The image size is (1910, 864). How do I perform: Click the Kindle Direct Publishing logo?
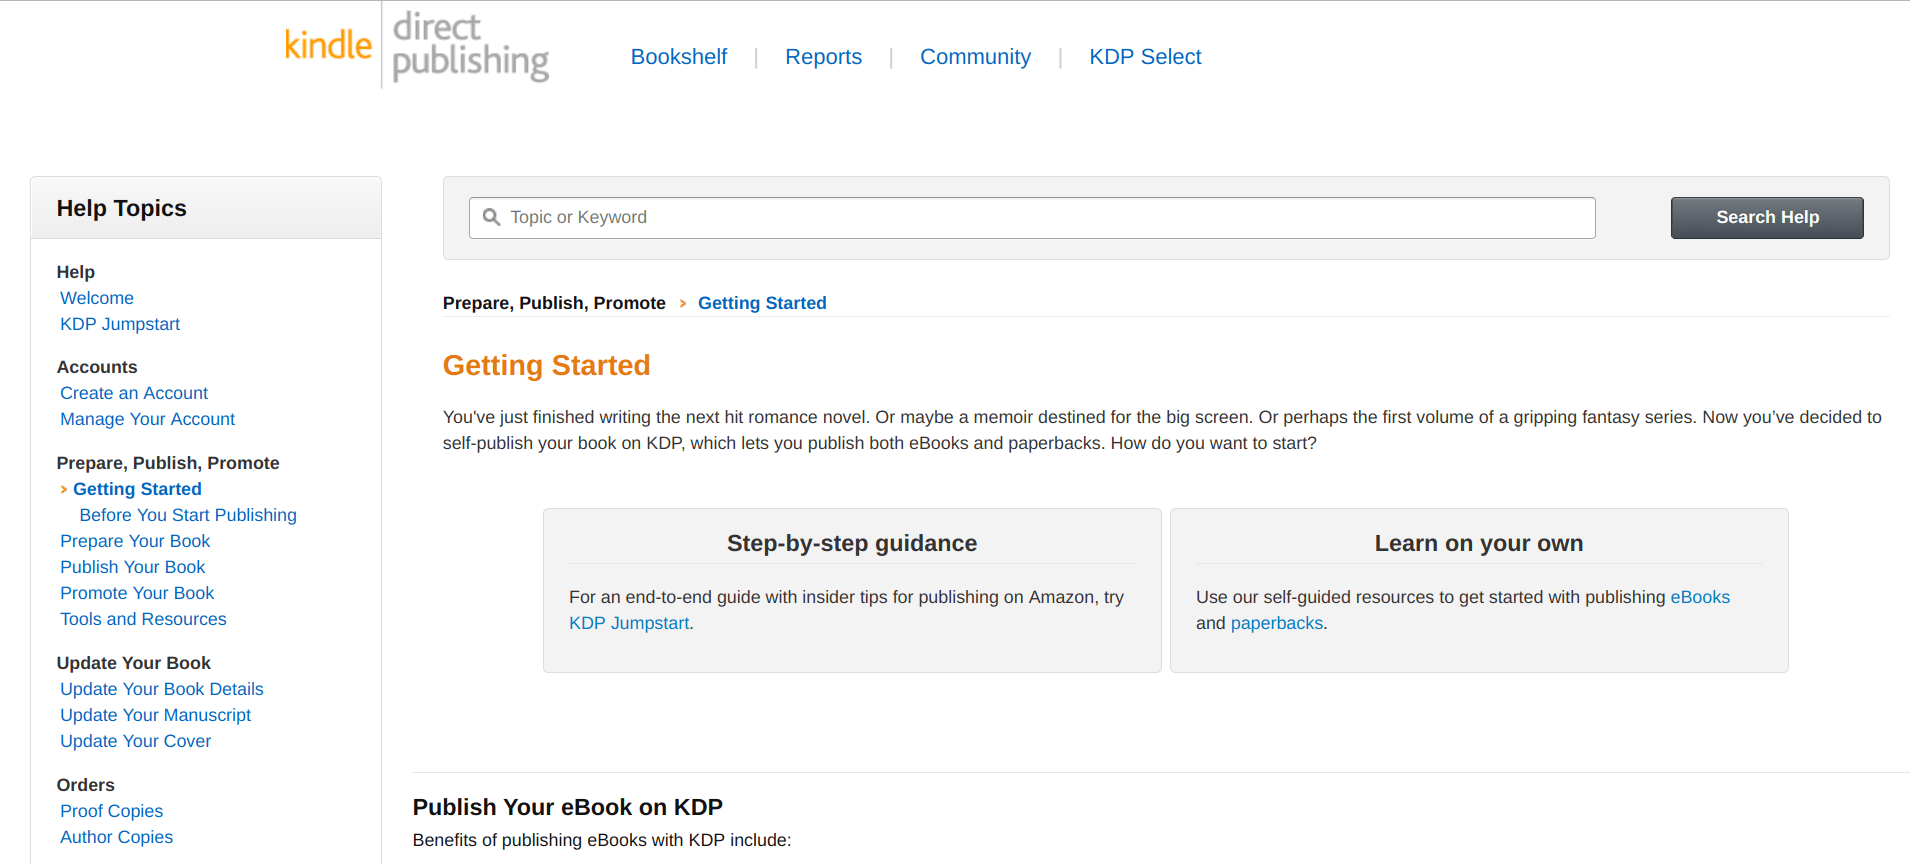(x=417, y=46)
